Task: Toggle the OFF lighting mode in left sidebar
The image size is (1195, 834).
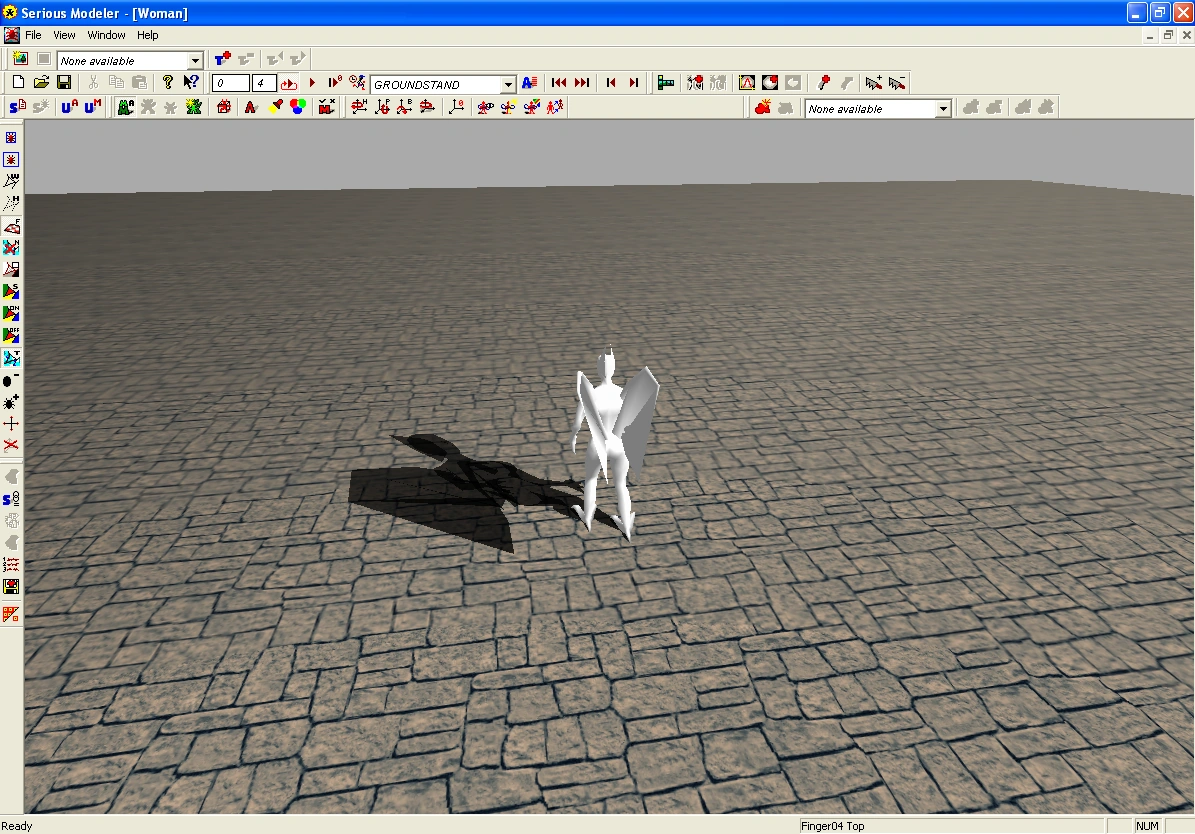Action: (x=11, y=332)
